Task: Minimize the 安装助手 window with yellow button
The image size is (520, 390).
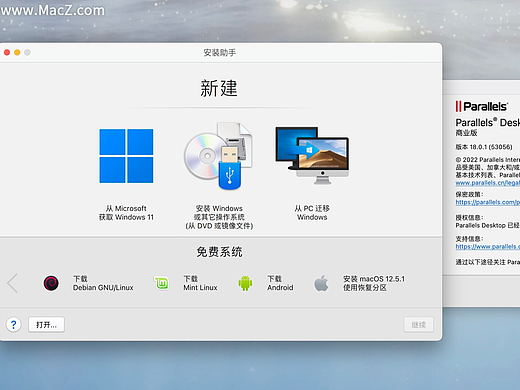Action: [x=17, y=52]
